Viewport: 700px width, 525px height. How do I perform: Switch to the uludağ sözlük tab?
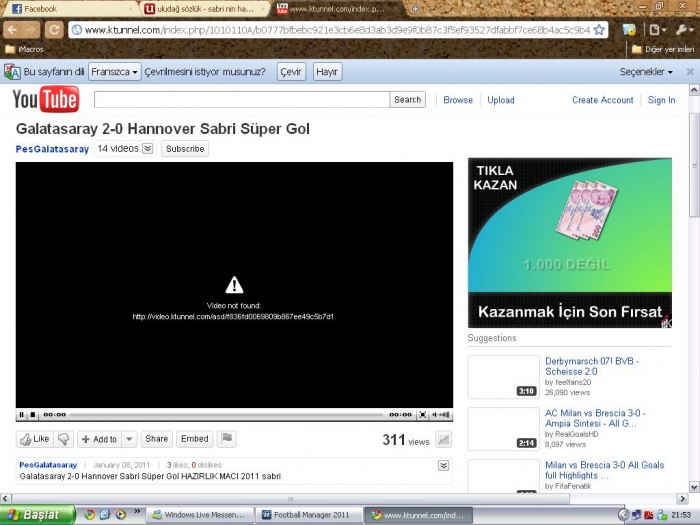tap(205, 8)
